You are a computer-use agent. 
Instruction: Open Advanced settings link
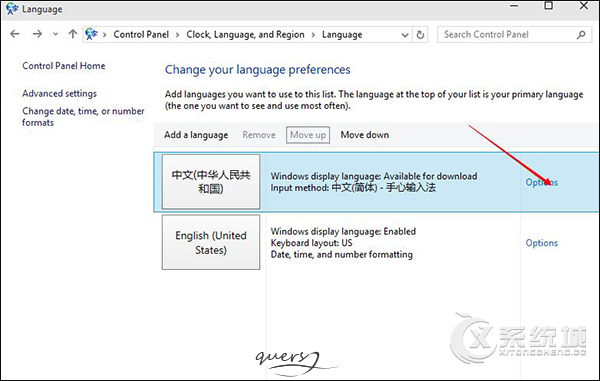point(59,93)
